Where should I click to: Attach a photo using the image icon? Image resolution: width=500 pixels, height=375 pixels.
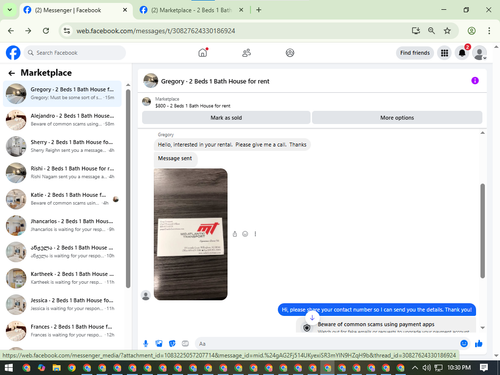tap(159, 343)
